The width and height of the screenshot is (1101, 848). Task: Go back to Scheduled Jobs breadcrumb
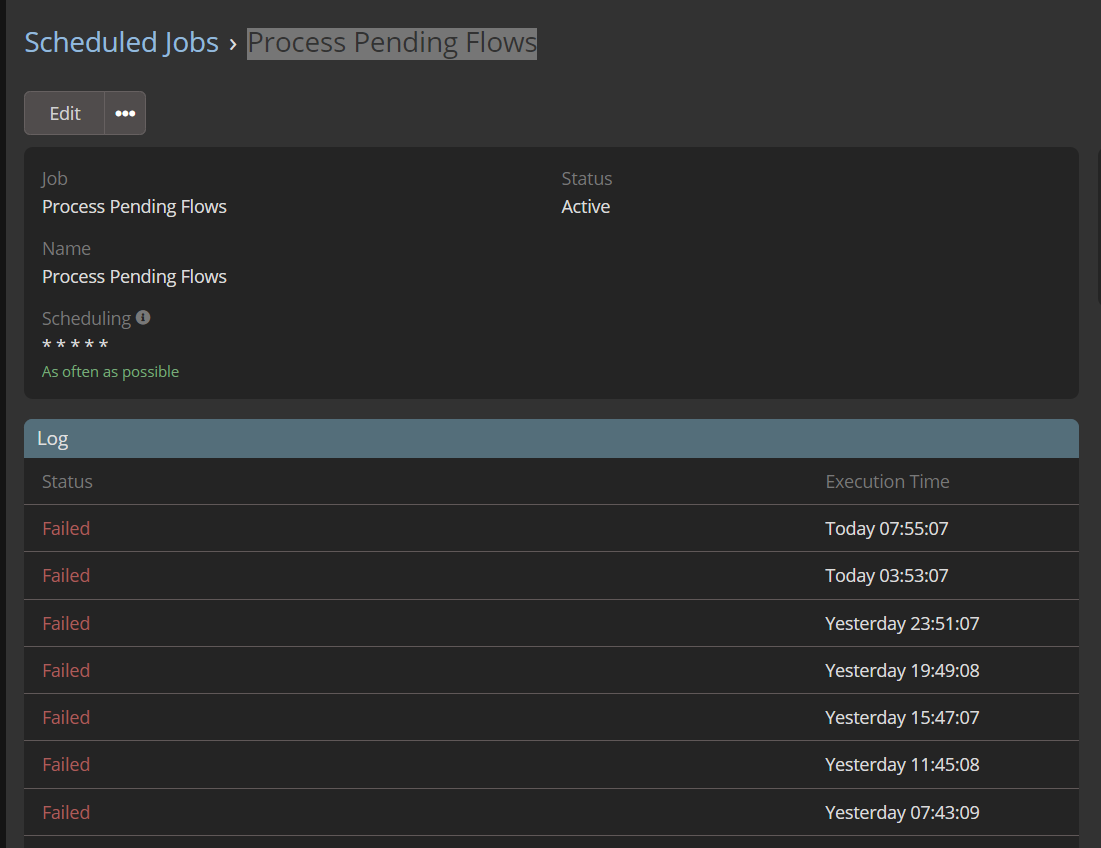click(x=121, y=43)
